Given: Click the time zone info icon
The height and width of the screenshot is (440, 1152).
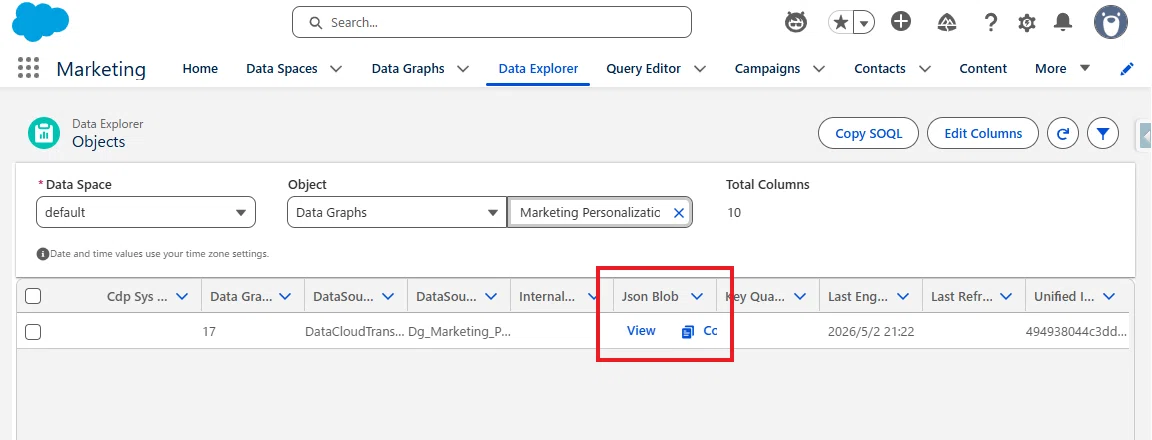Looking at the screenshot, I should [43, 254].
